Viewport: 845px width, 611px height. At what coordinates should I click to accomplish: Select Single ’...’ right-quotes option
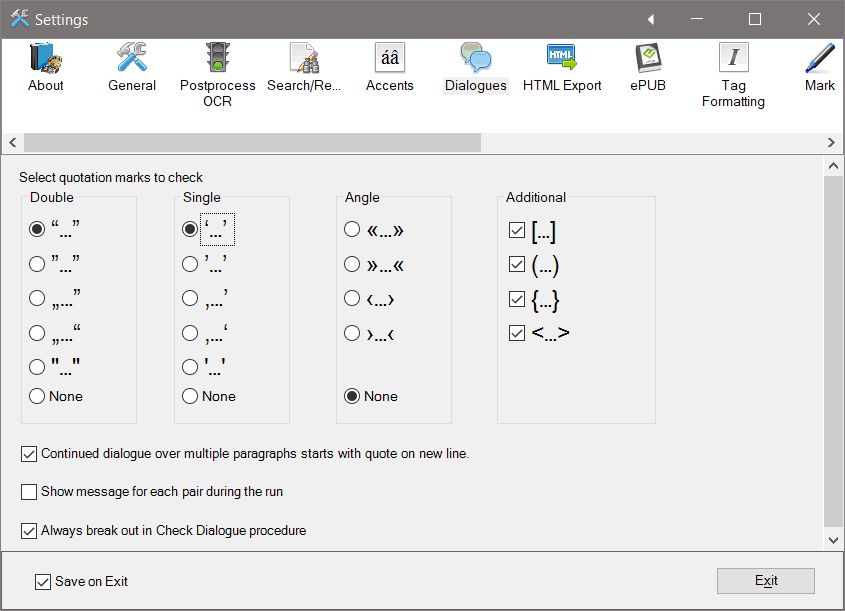tap(190, 264)
